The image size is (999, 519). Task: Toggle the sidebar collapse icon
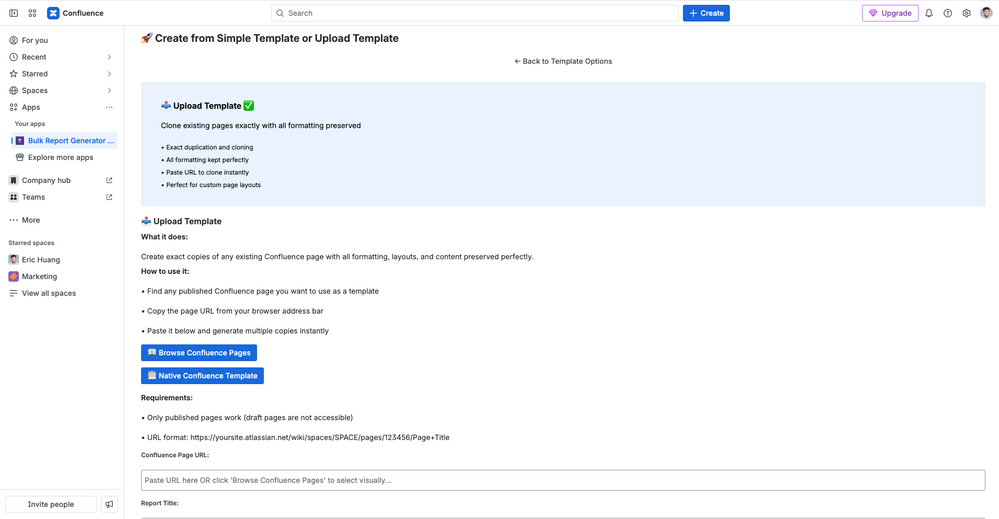coord(14,13)
